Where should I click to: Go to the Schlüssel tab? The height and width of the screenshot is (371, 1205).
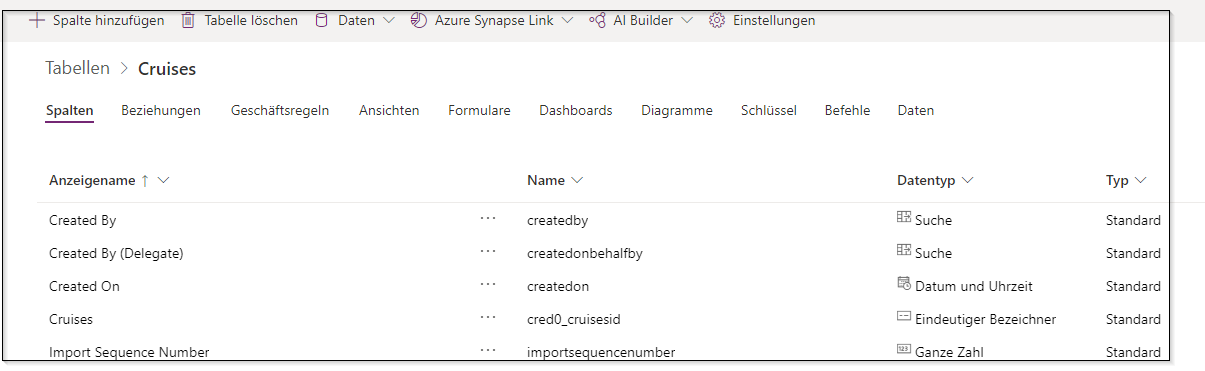click(x=769, y=110)
